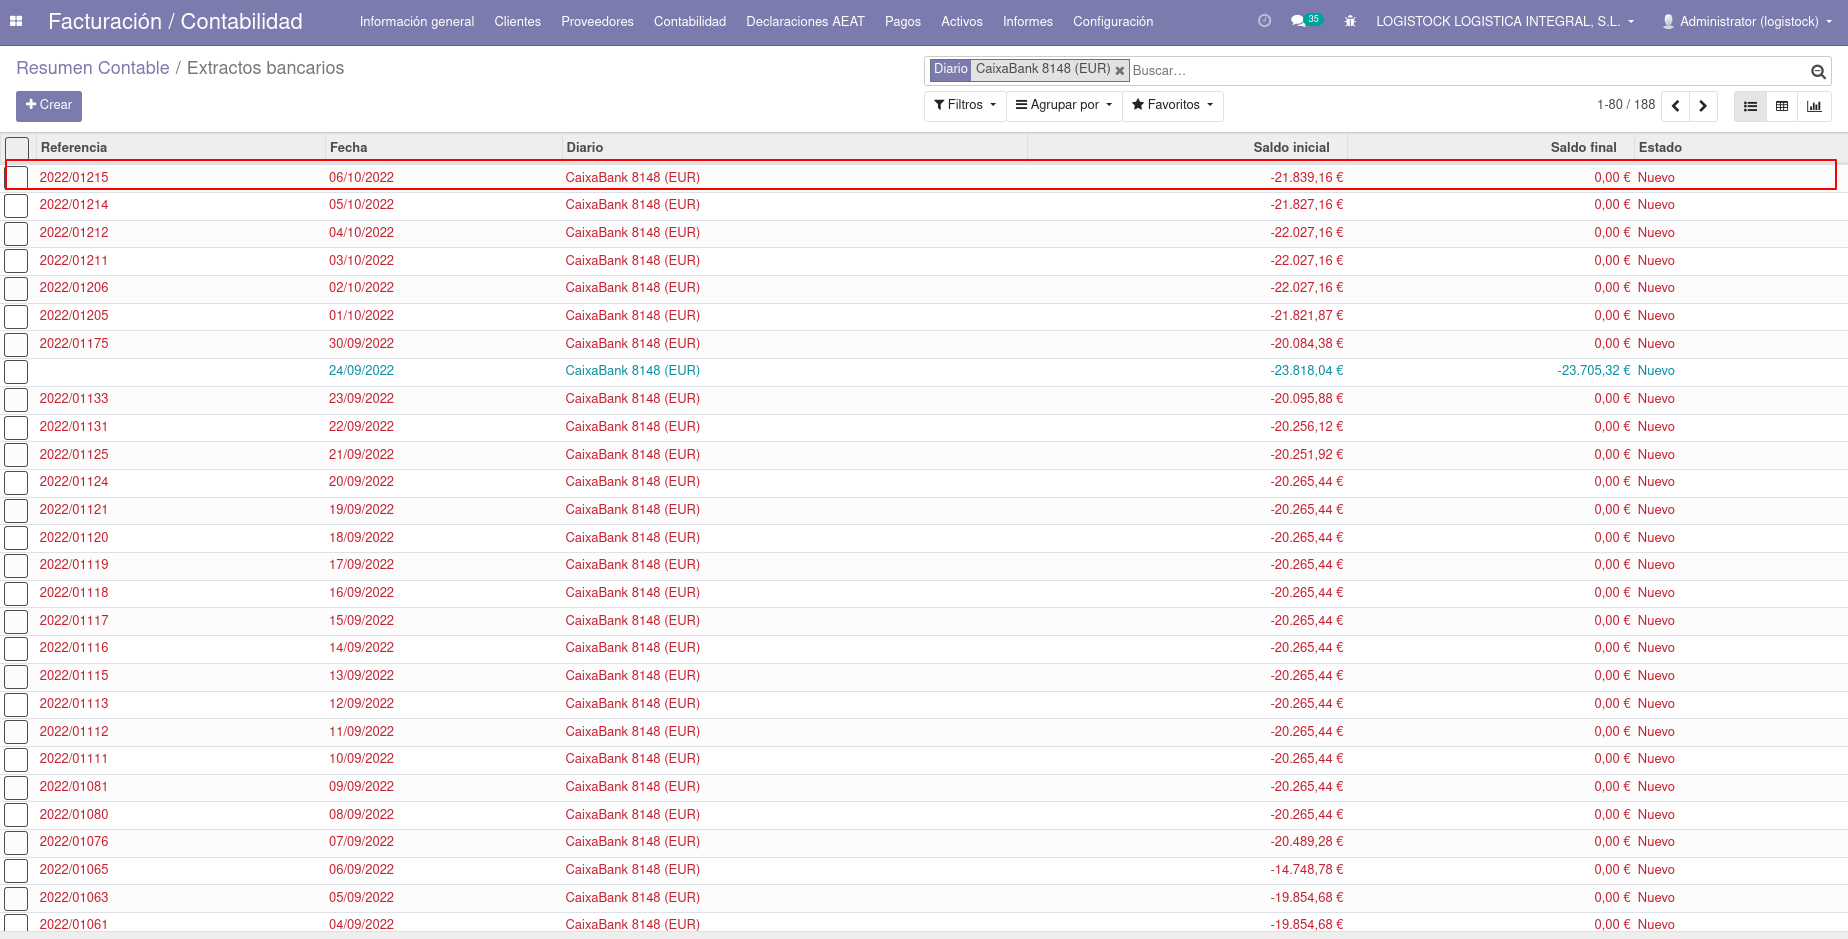
Task: Open the Activos menu
Action: 962,21
